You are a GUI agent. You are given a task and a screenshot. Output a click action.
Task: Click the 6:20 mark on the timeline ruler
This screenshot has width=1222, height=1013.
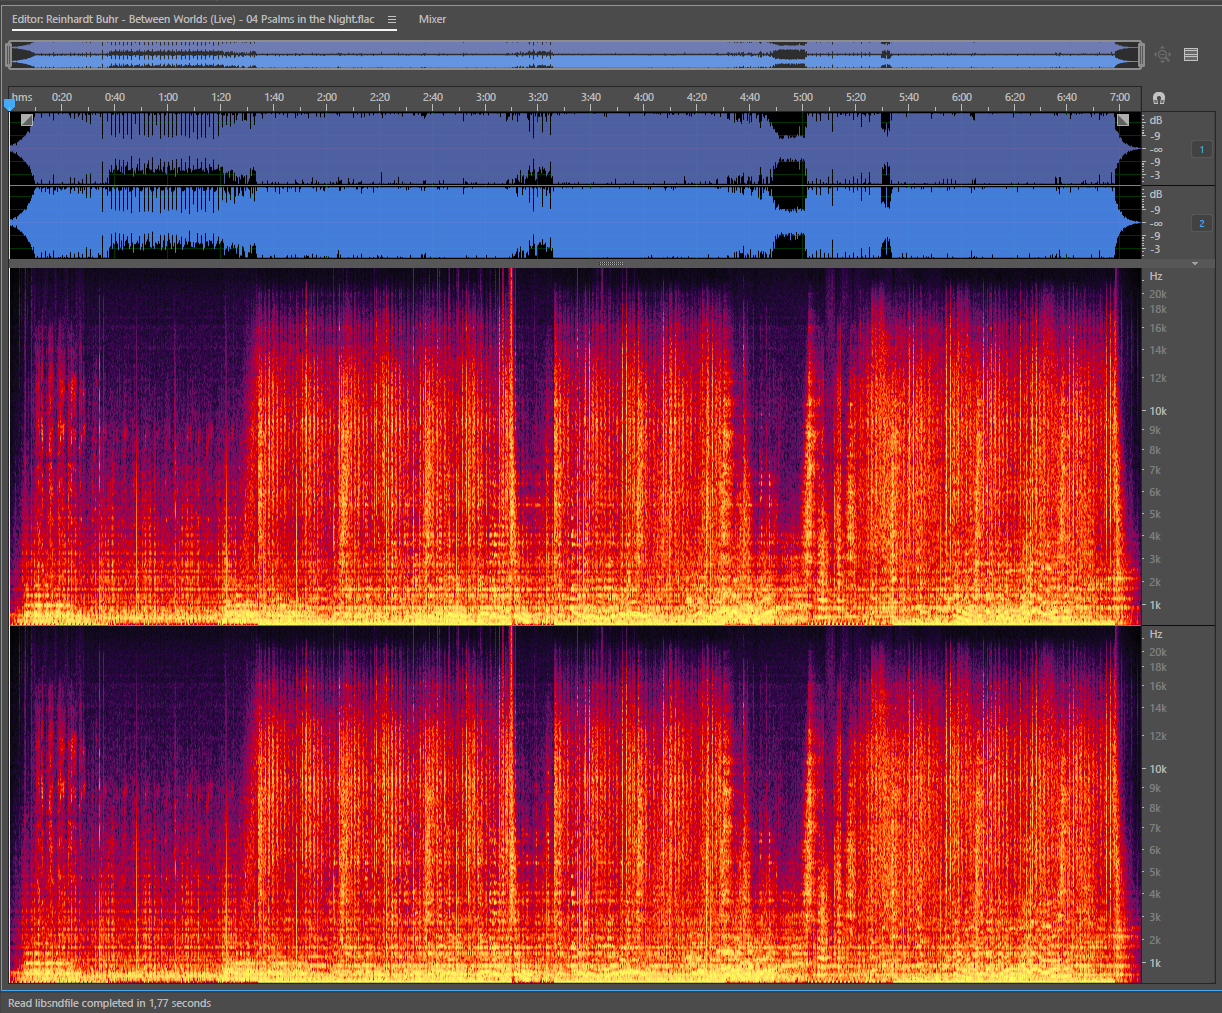pos(1015,97)
